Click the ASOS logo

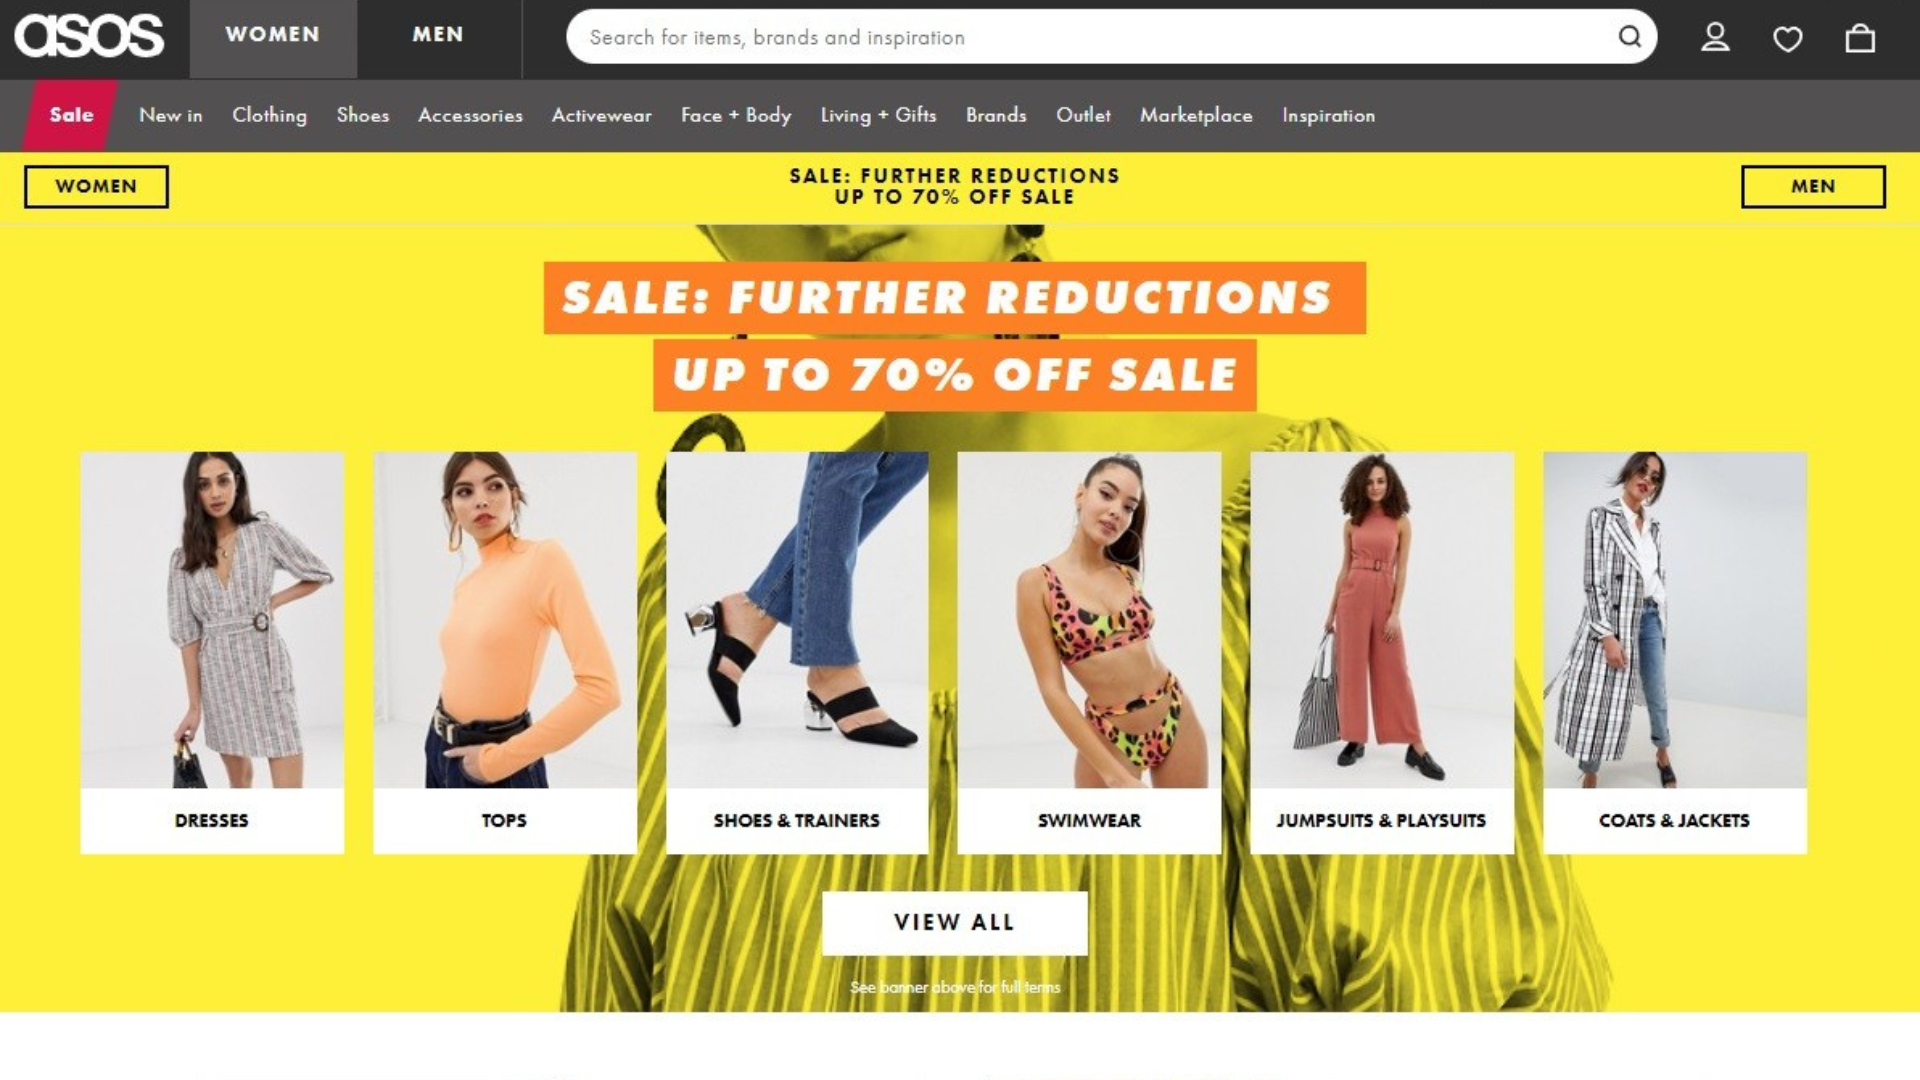(x=89, y=36)
